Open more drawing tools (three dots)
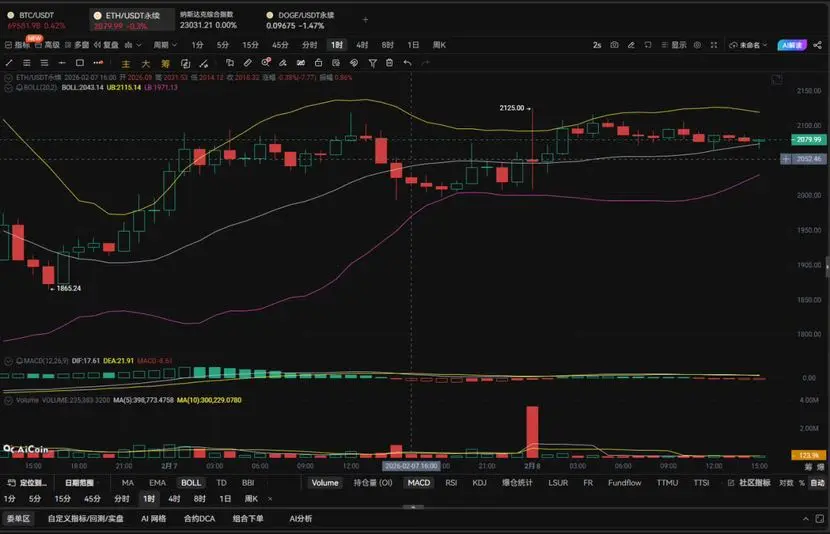830x534 pixels. tap(98, 63)
